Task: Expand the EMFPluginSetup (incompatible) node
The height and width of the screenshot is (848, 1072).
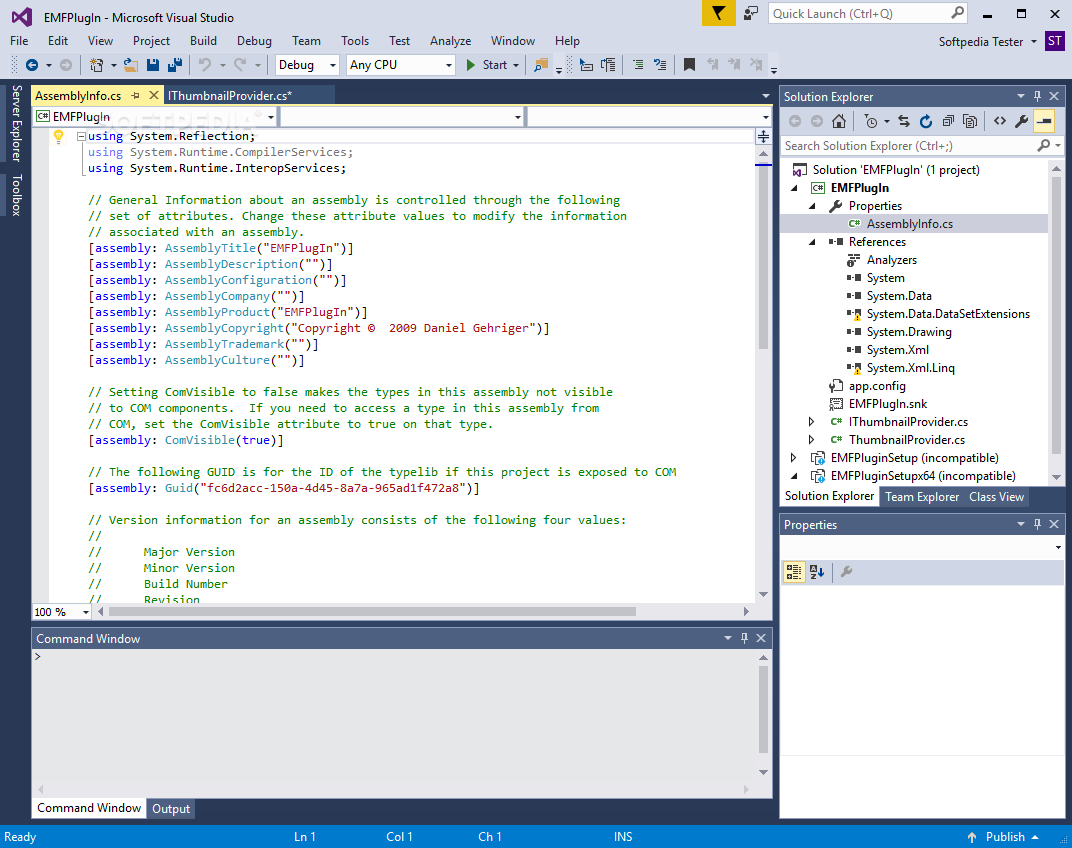Action: [794, 458]
